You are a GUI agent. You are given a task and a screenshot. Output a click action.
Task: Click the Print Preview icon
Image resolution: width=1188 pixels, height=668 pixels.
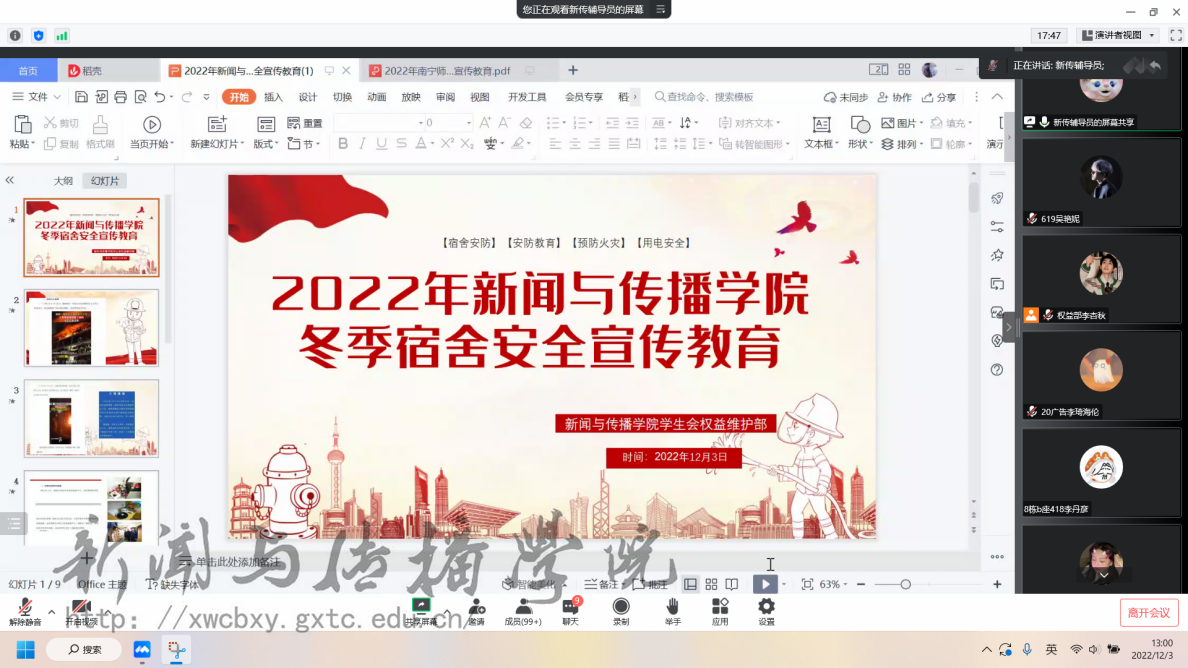(140, 97)
